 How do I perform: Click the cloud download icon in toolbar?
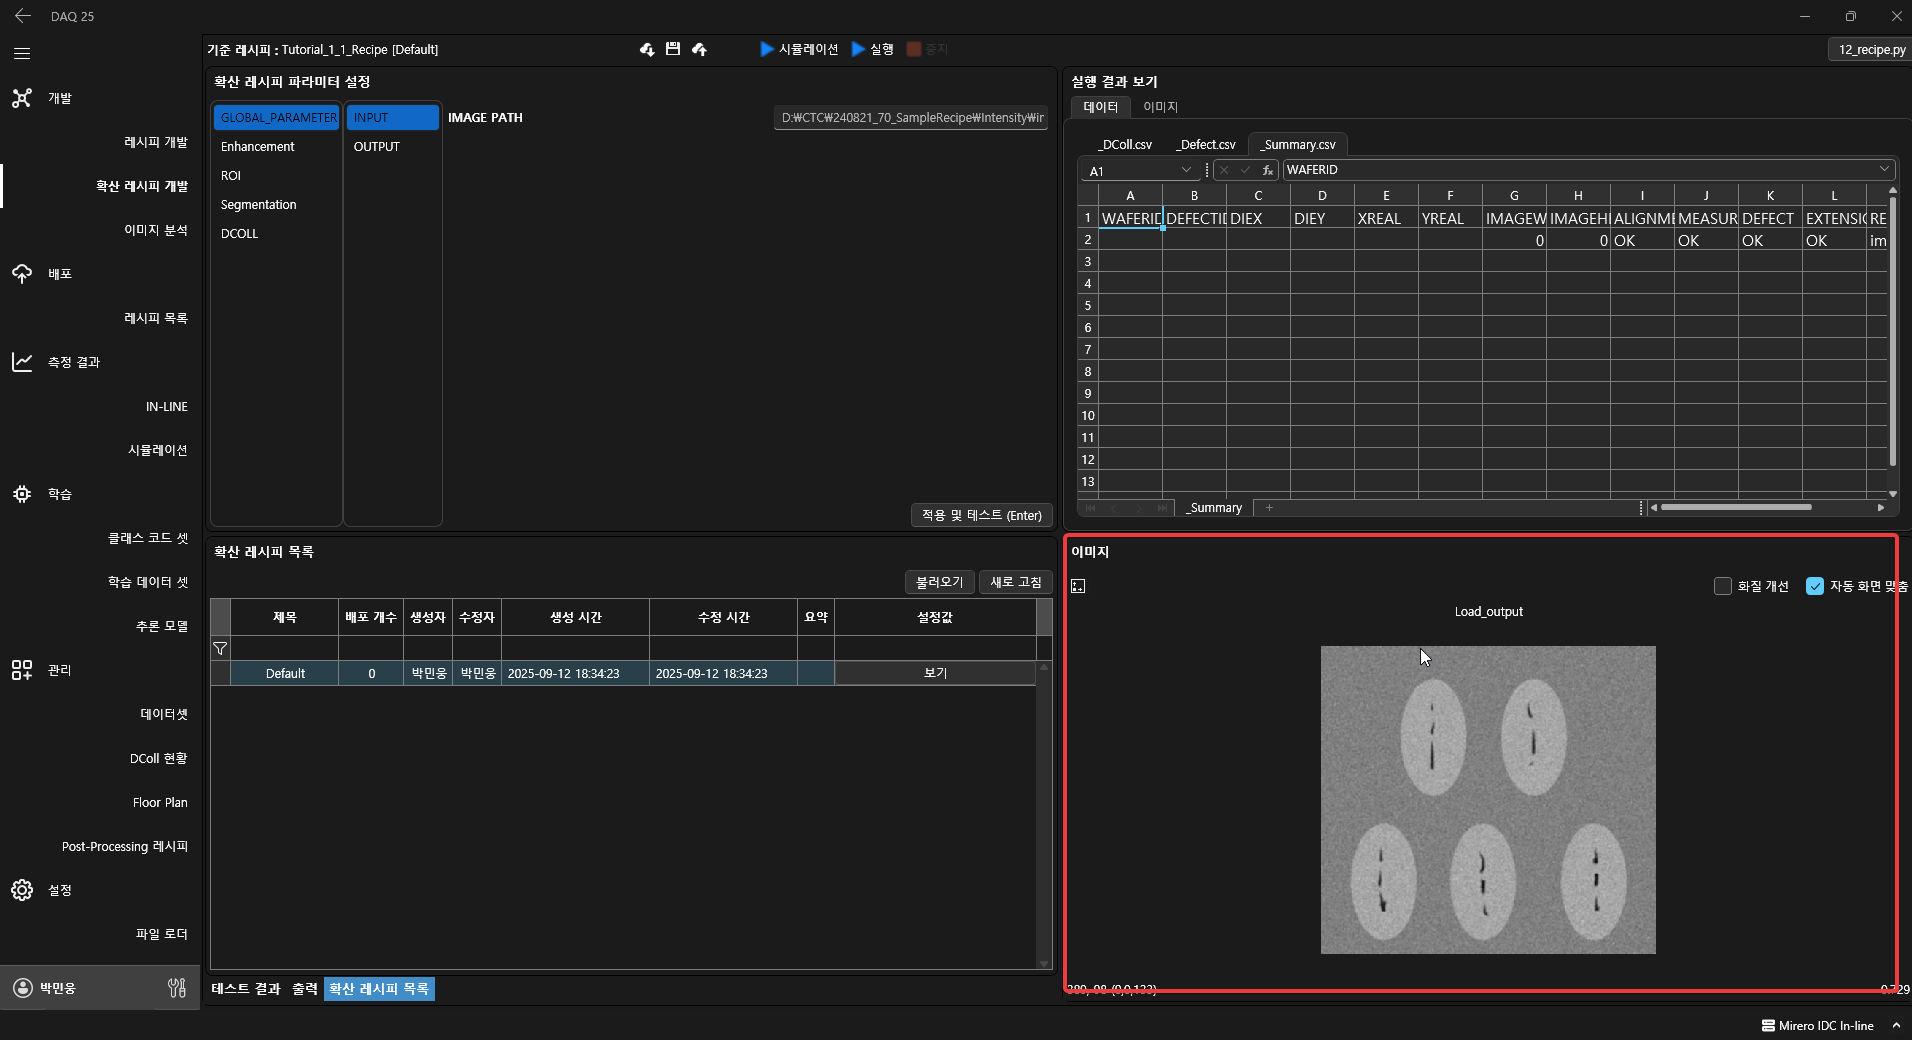pyautogui.click(x=647, y=49)
